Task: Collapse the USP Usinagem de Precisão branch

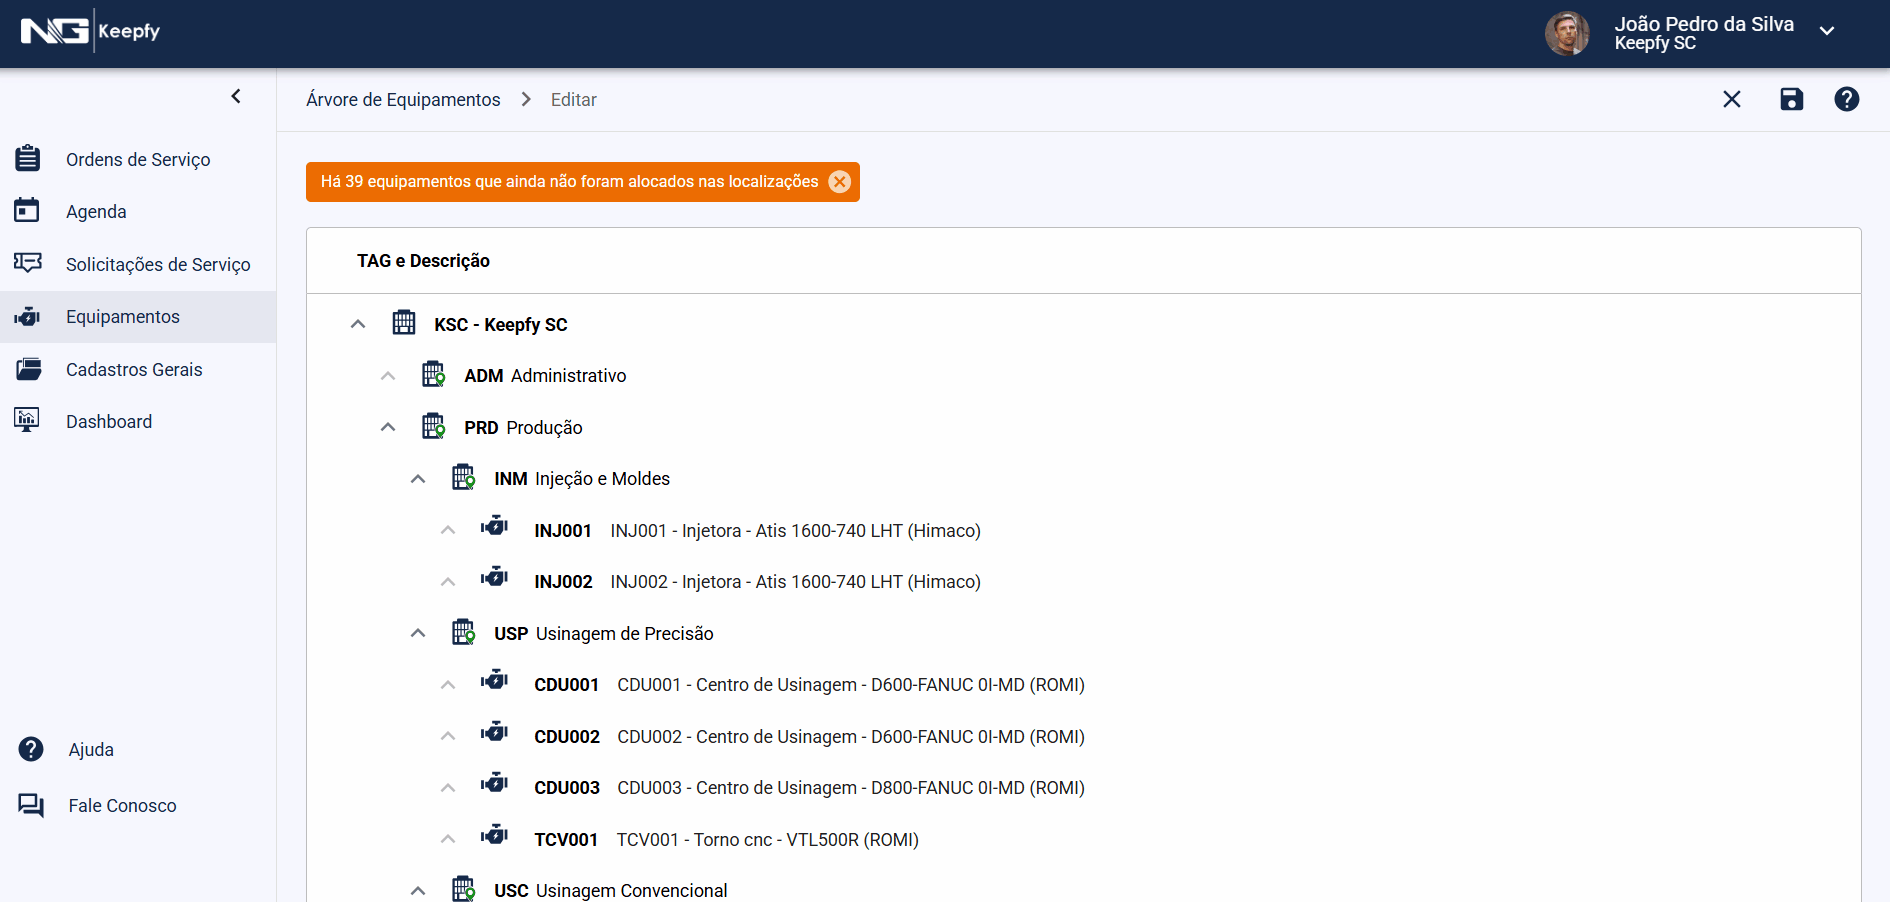Action: point(418,633)
